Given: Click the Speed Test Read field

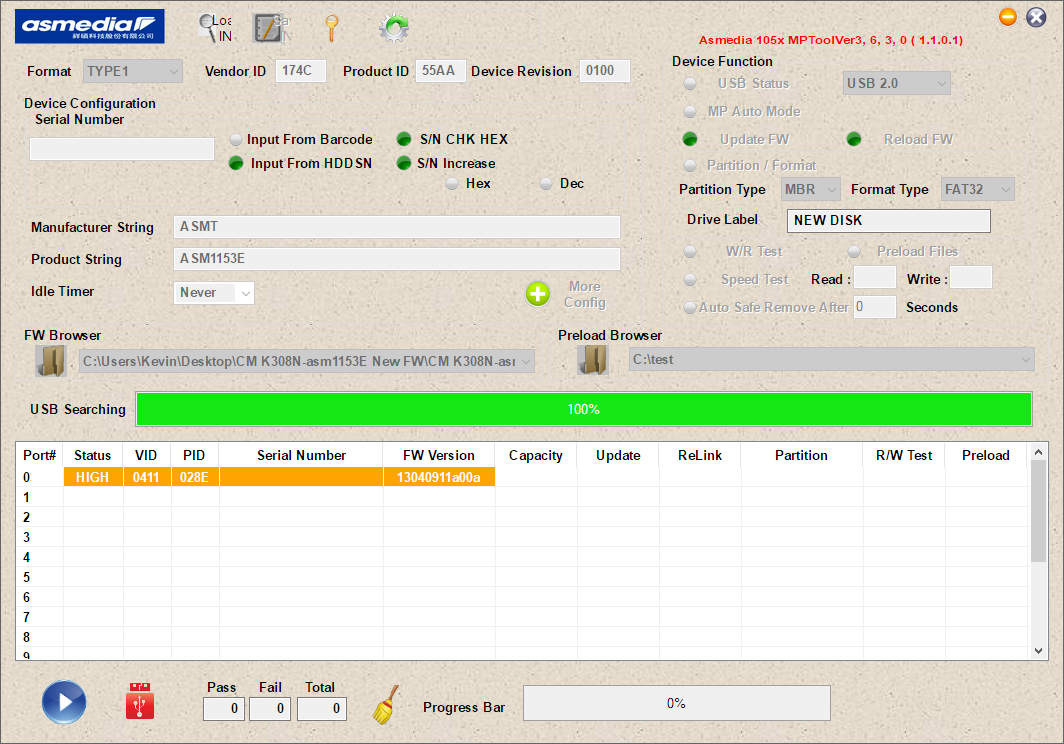Looking at the screenshot, I should point(875,278).
